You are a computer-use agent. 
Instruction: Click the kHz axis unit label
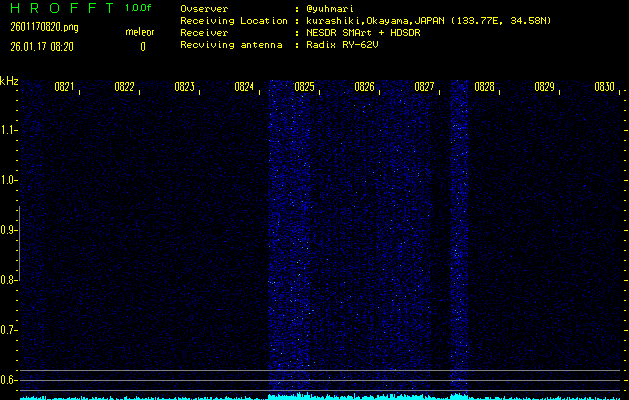pyautogui.click(x=9, y=81)
